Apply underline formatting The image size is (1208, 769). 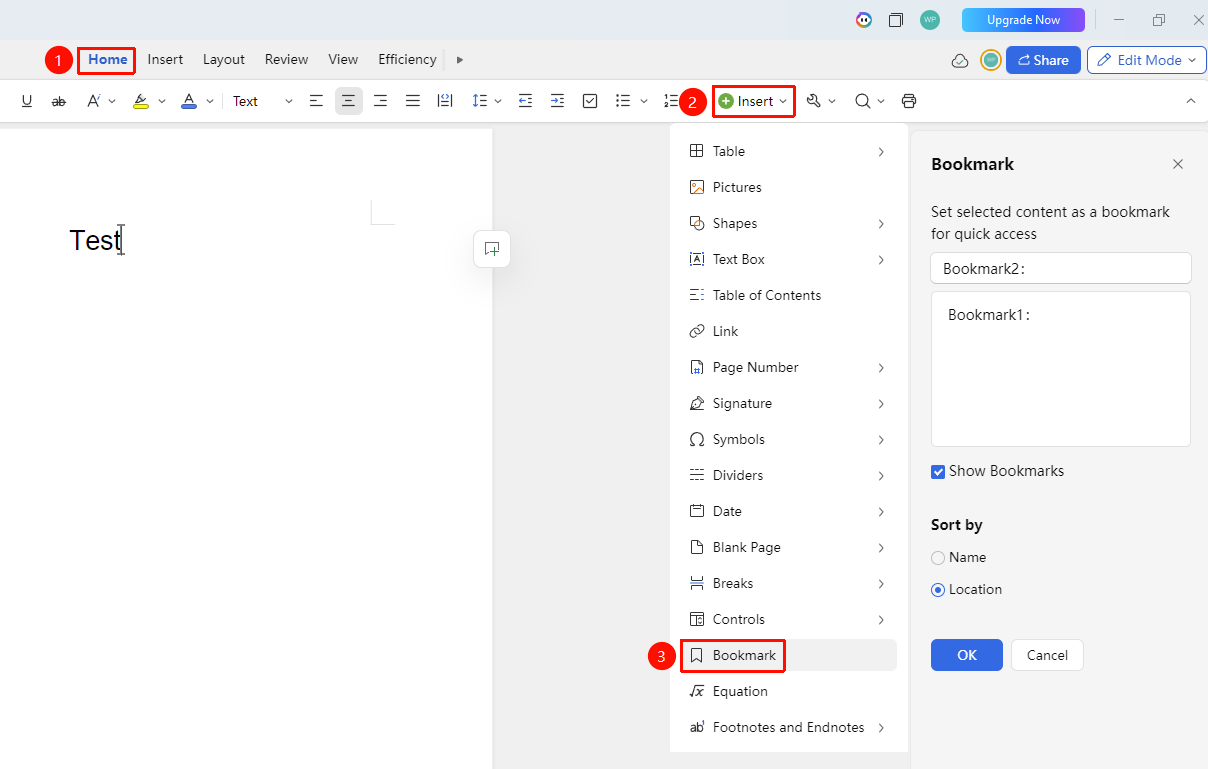click(x=27, y=101)
